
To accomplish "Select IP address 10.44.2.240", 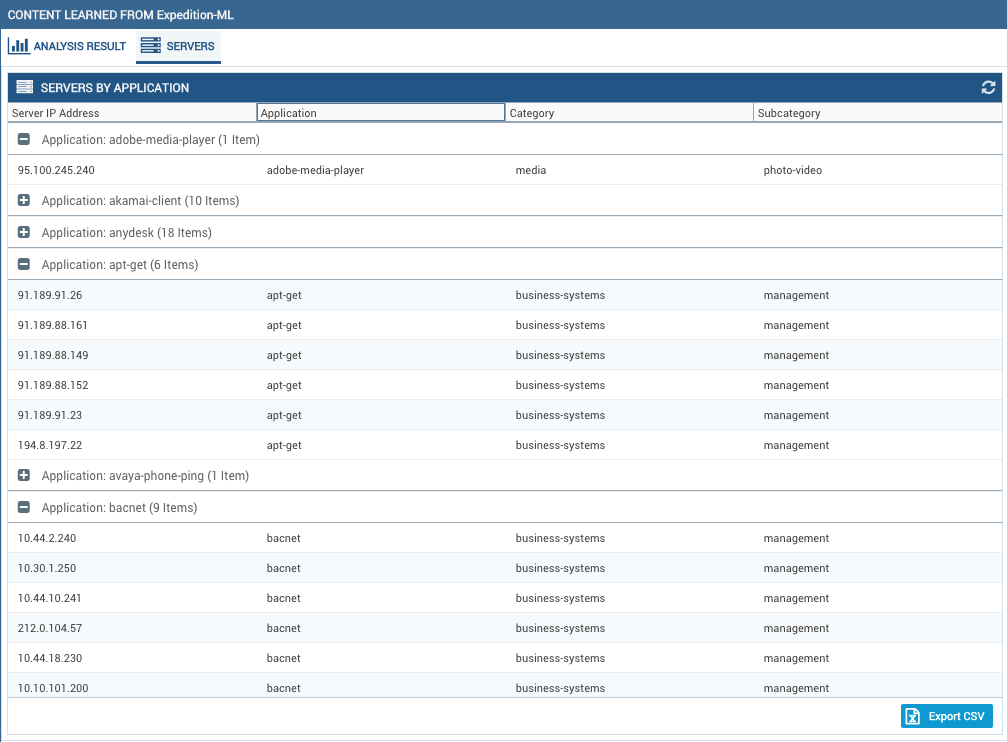I will click(x=47, y=538).
